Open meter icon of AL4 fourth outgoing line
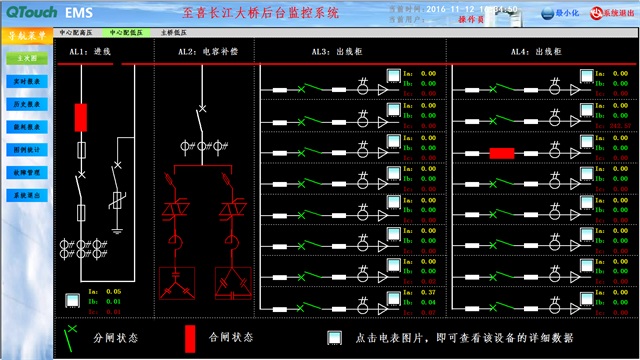The image size is (640, 360). [x=587, y=174]
